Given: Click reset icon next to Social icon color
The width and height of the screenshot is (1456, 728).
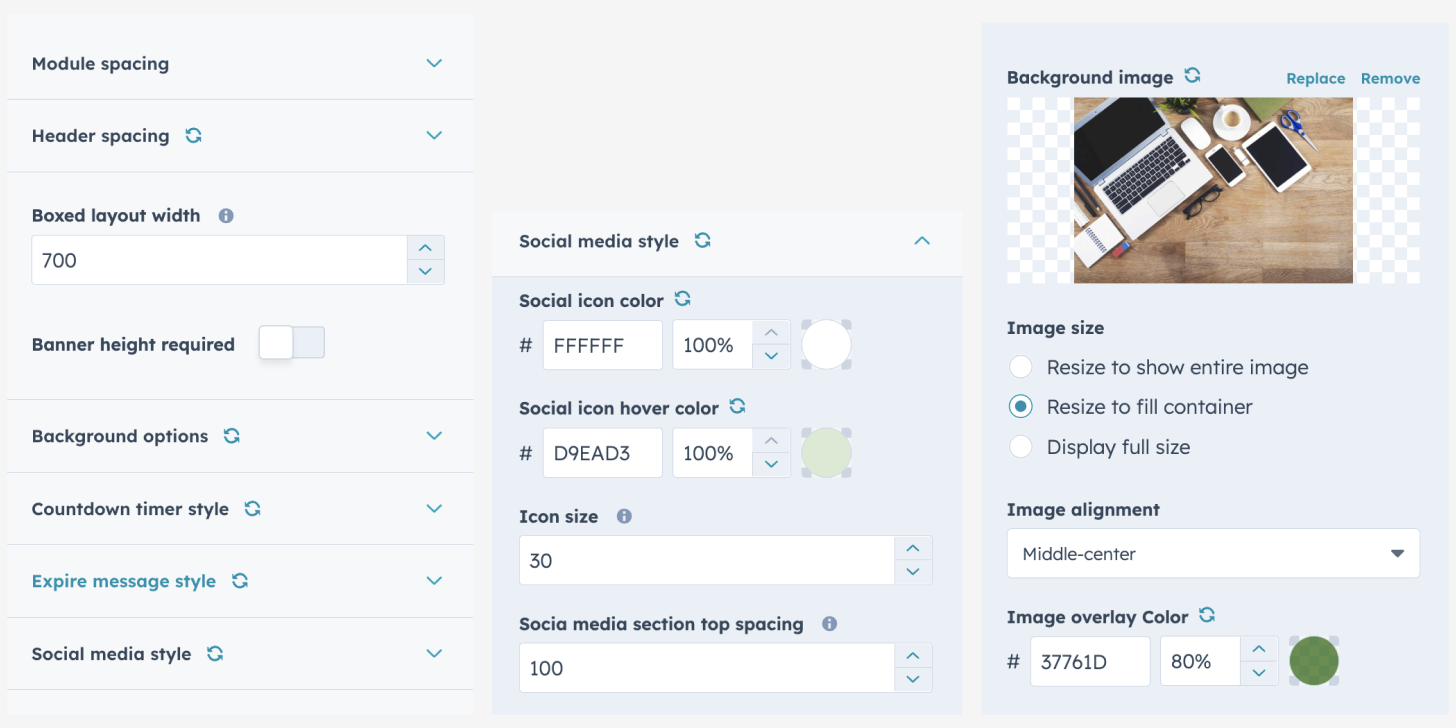Looking at the screenshot, I should (683, 299).
